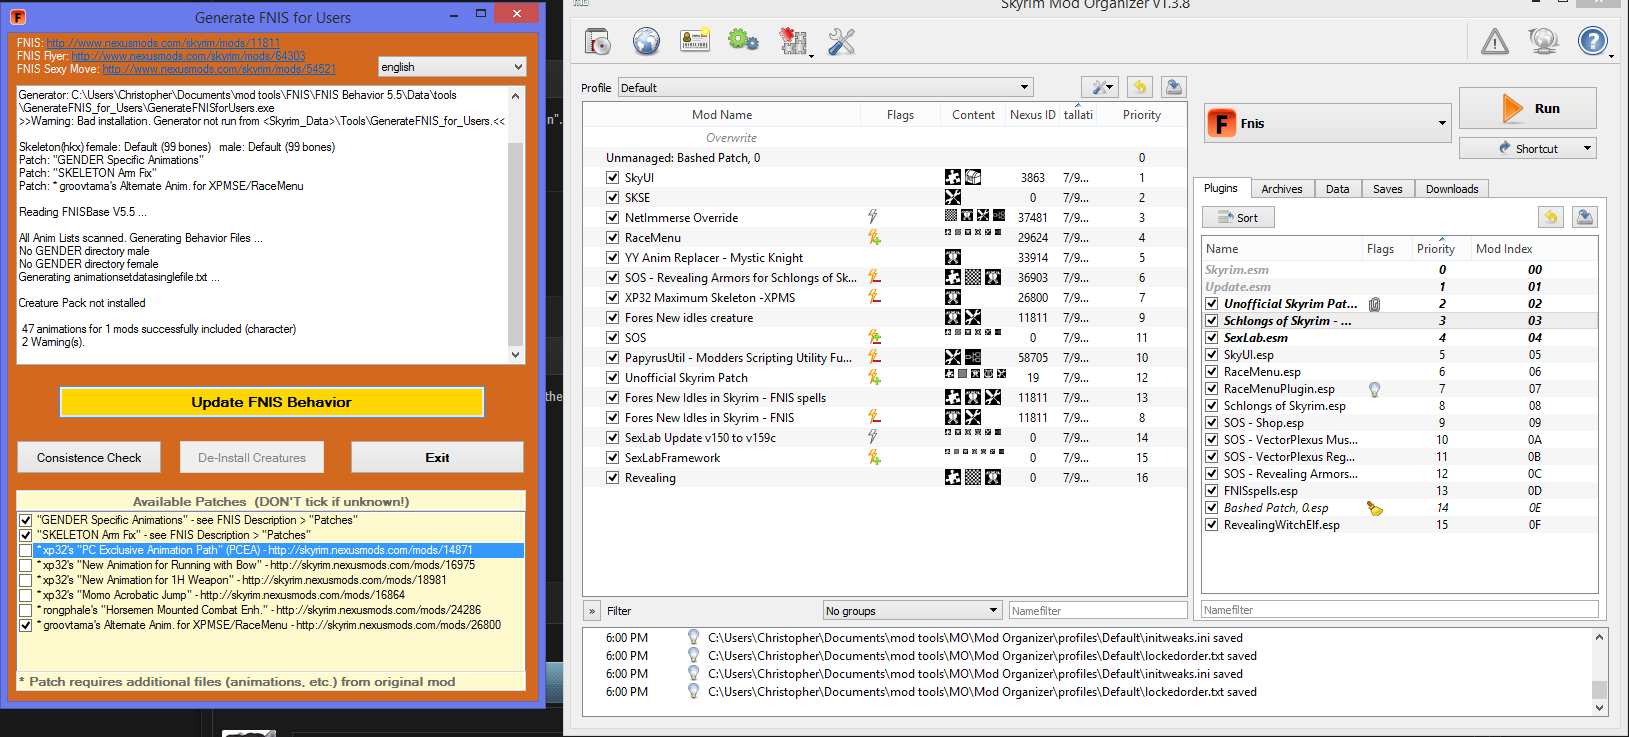Select the PapyrusUtil mod row
Screen dimensions: 1629x737
tap(884, 357)
